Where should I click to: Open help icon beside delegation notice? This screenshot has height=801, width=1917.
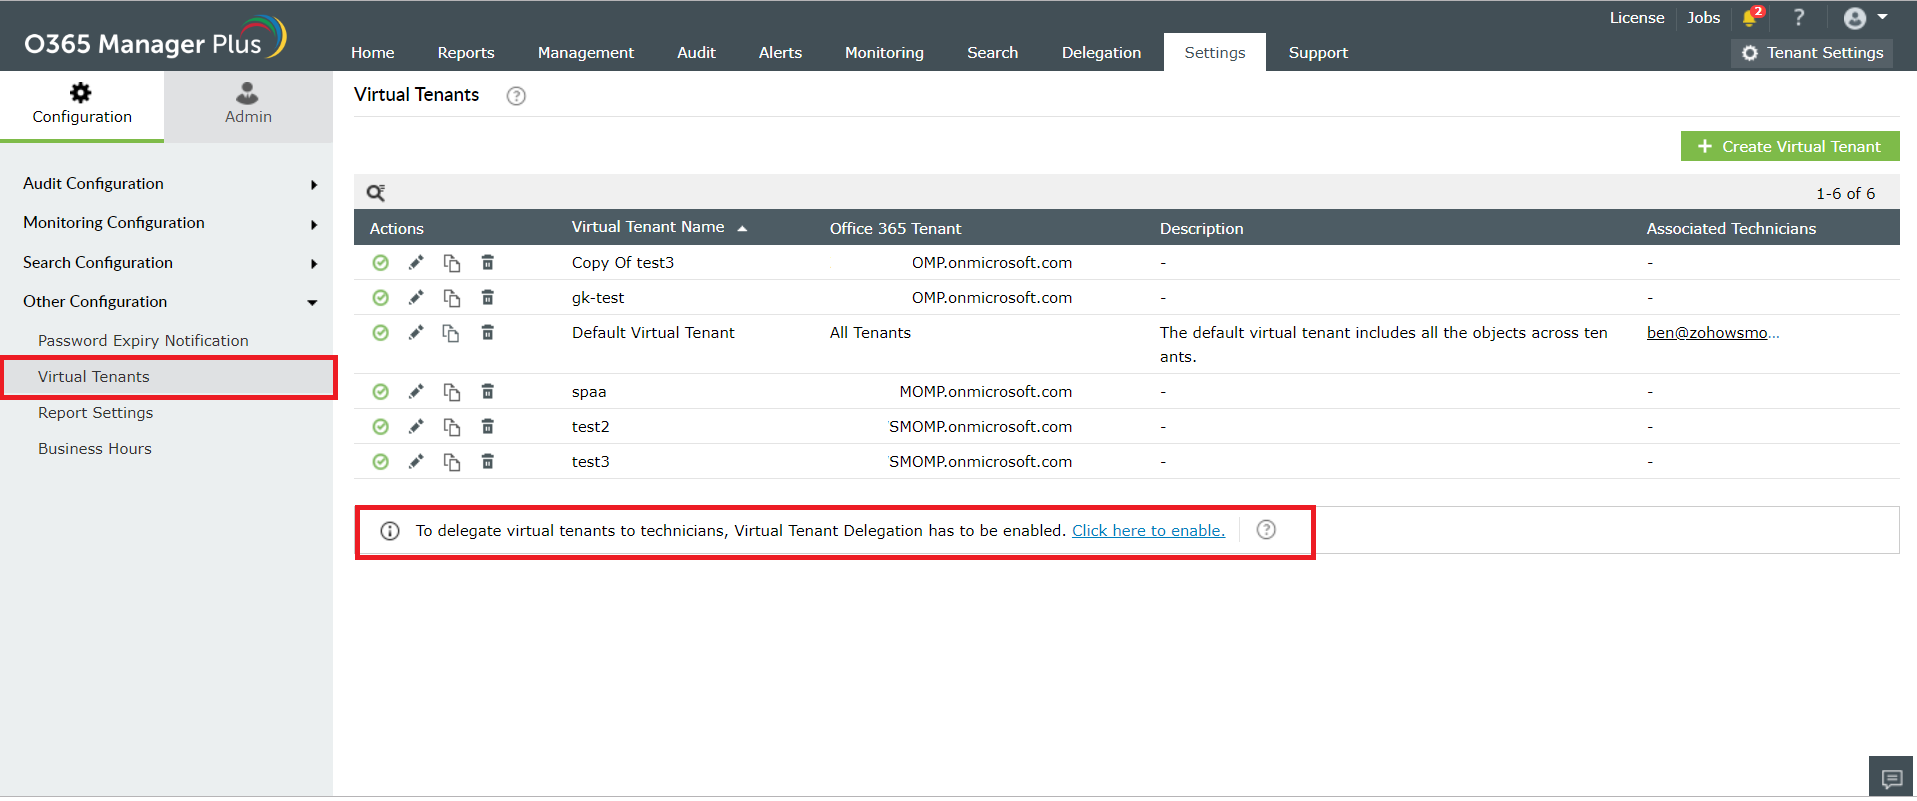coord(1266,530)
